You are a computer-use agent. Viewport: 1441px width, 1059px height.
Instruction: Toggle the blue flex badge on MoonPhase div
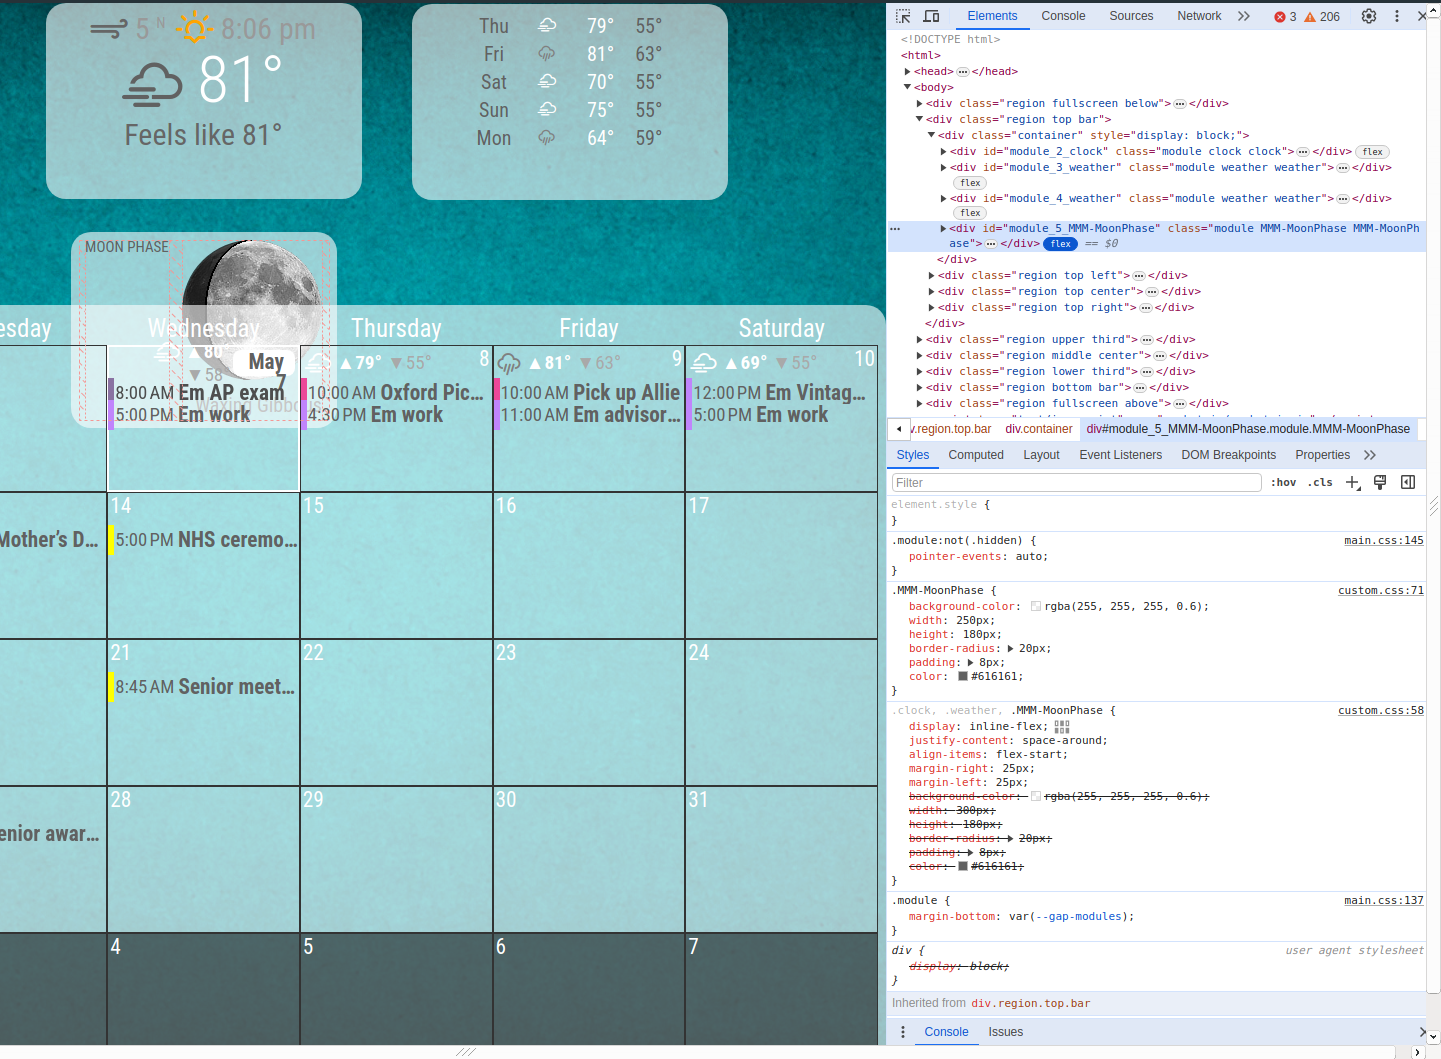(x=1060, y=244)
